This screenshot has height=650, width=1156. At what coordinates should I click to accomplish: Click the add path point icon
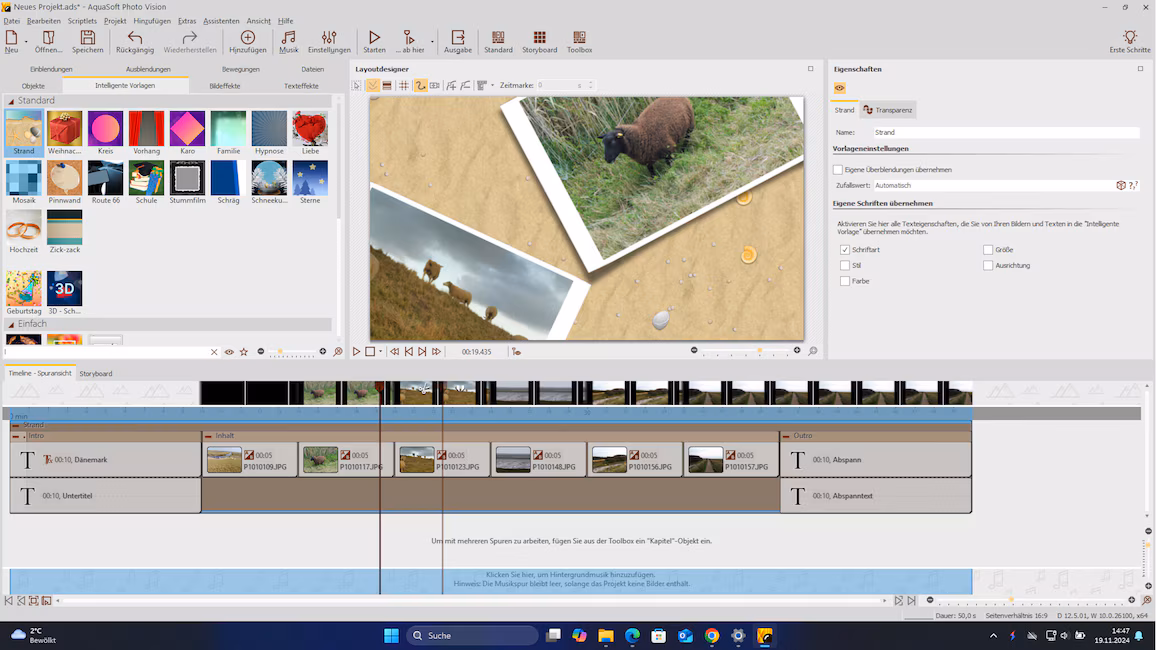point(451,85)
